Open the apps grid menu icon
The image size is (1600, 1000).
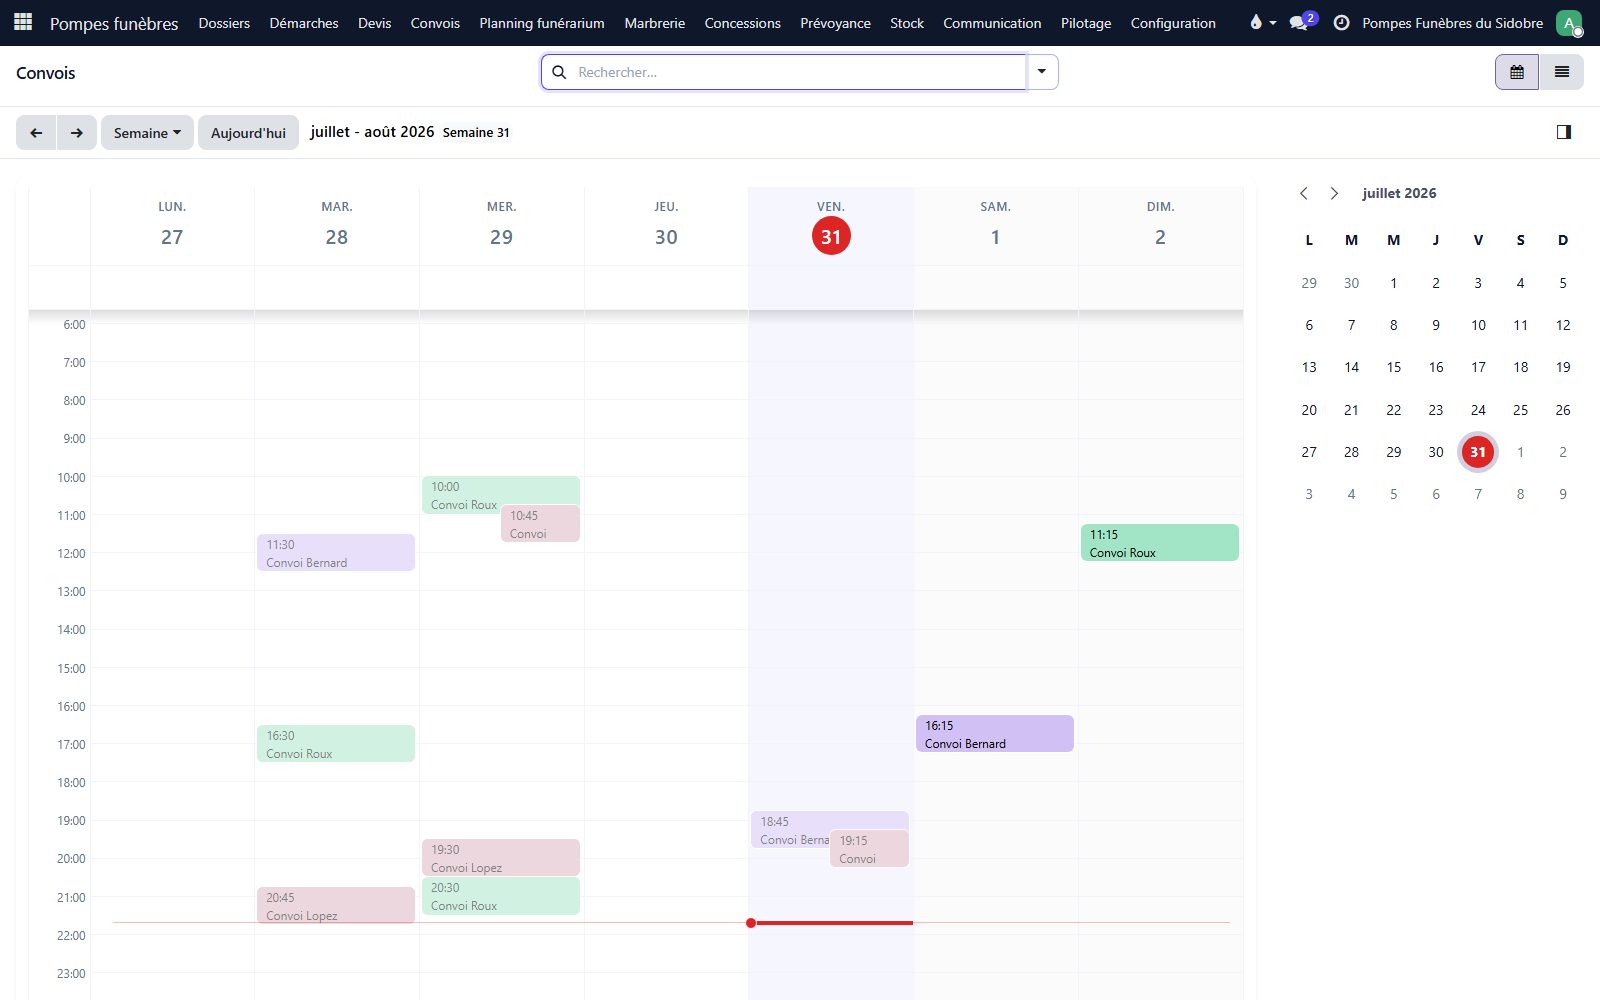click(23, 22)
